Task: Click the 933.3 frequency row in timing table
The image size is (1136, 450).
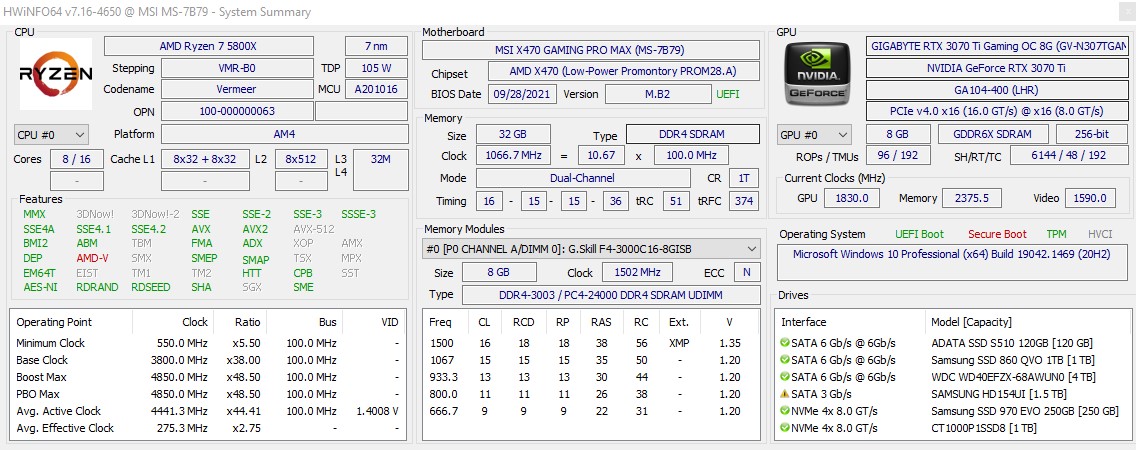Action: (591, 377)
